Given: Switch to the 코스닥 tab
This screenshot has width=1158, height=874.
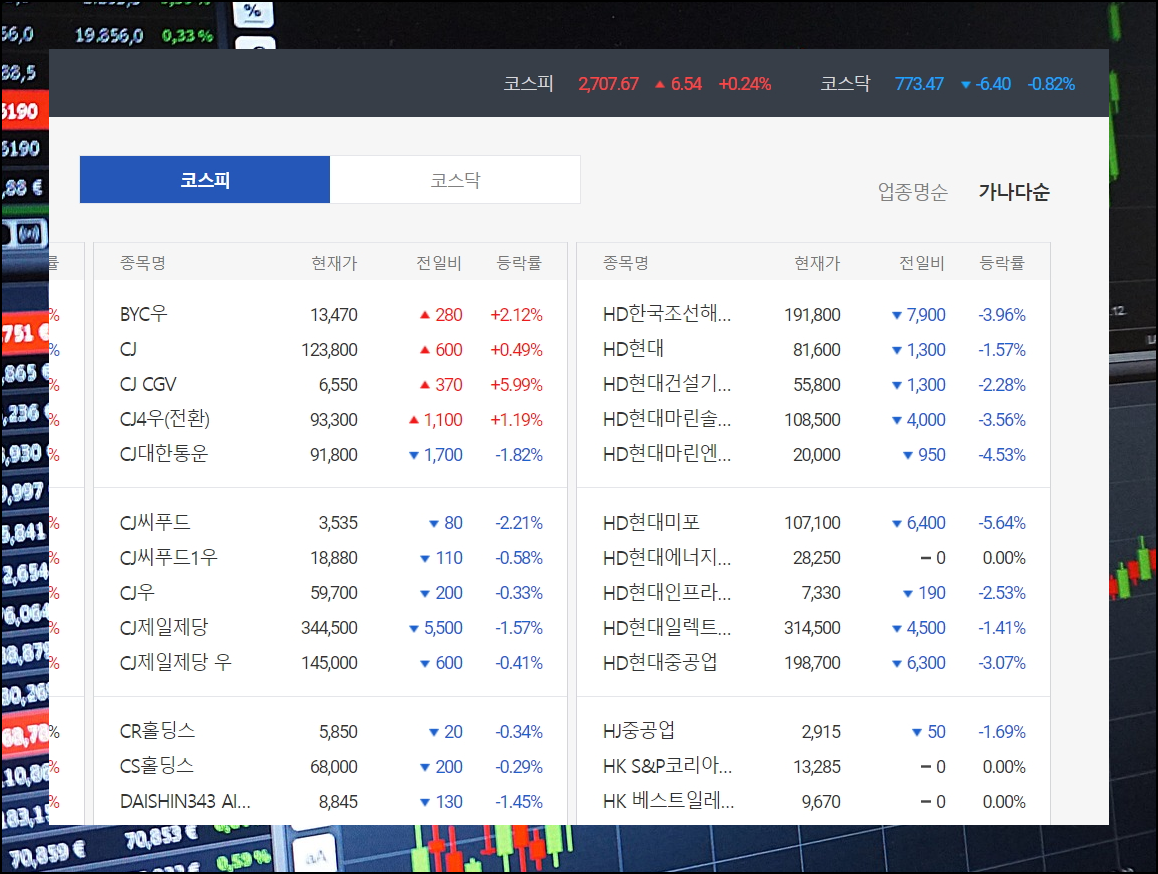Looking at the screenshot, I should point(455,180).
